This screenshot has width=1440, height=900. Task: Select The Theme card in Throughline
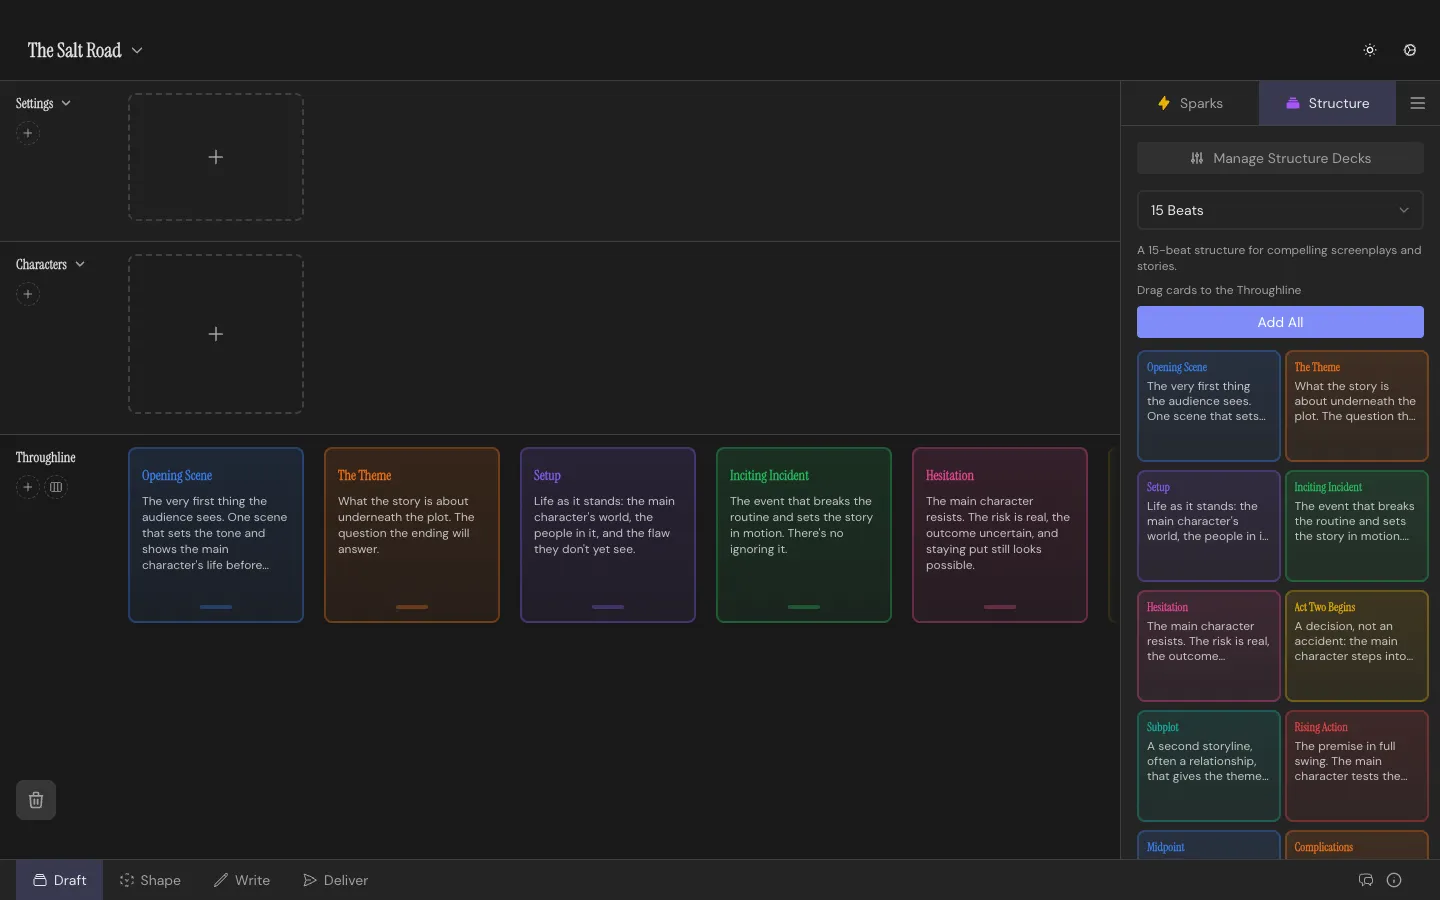[x=412, y=535]
